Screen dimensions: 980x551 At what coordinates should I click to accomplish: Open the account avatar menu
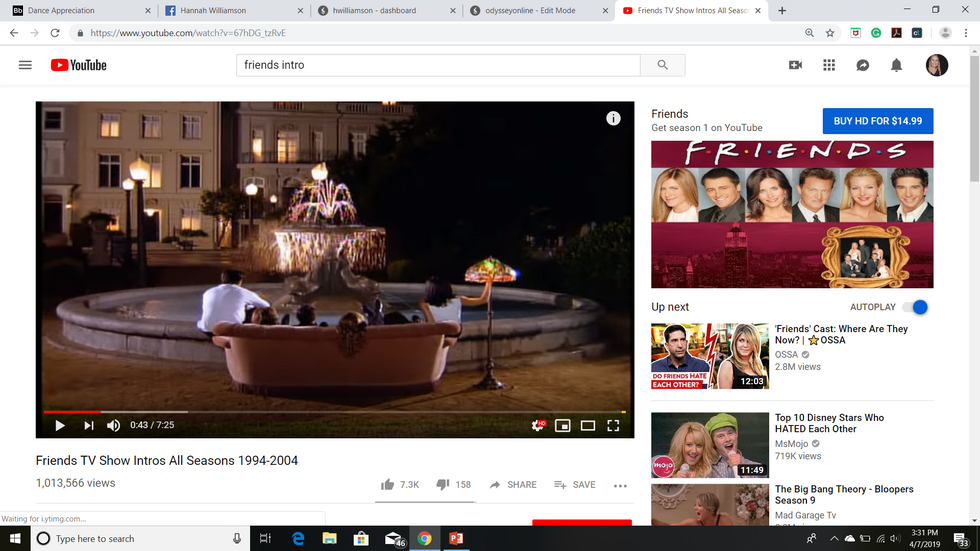point(936,65)
